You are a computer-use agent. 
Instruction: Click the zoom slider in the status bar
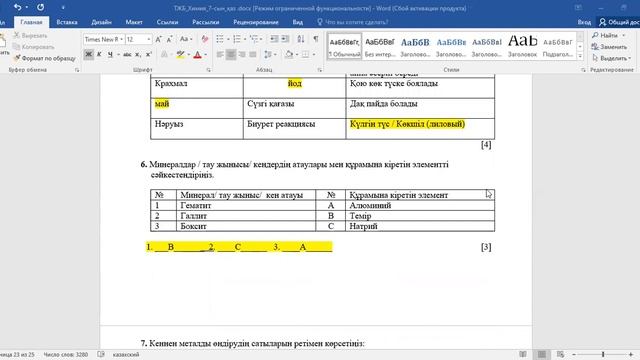[x=602, y=354]
